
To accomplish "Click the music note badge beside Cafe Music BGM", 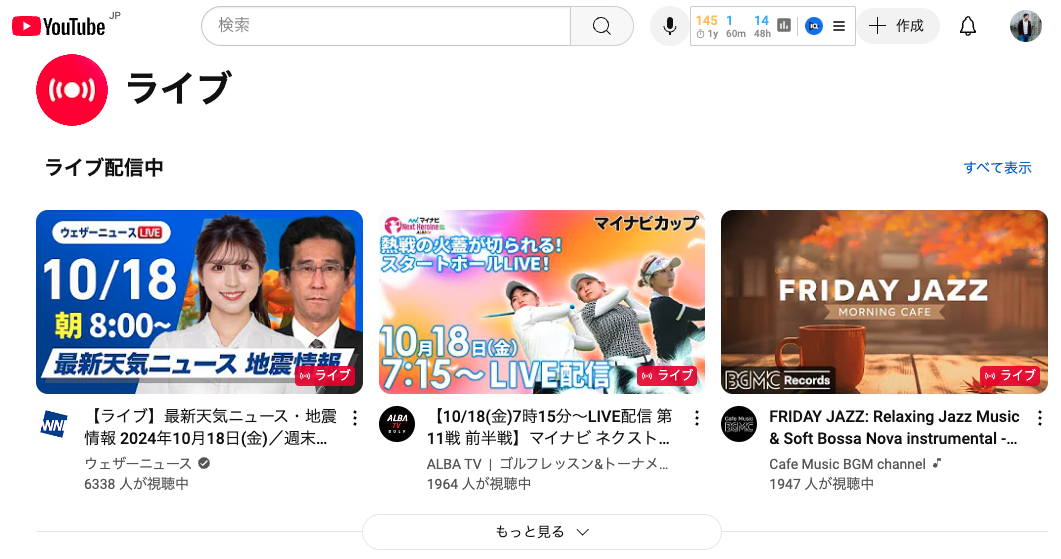I will (936, 464).
